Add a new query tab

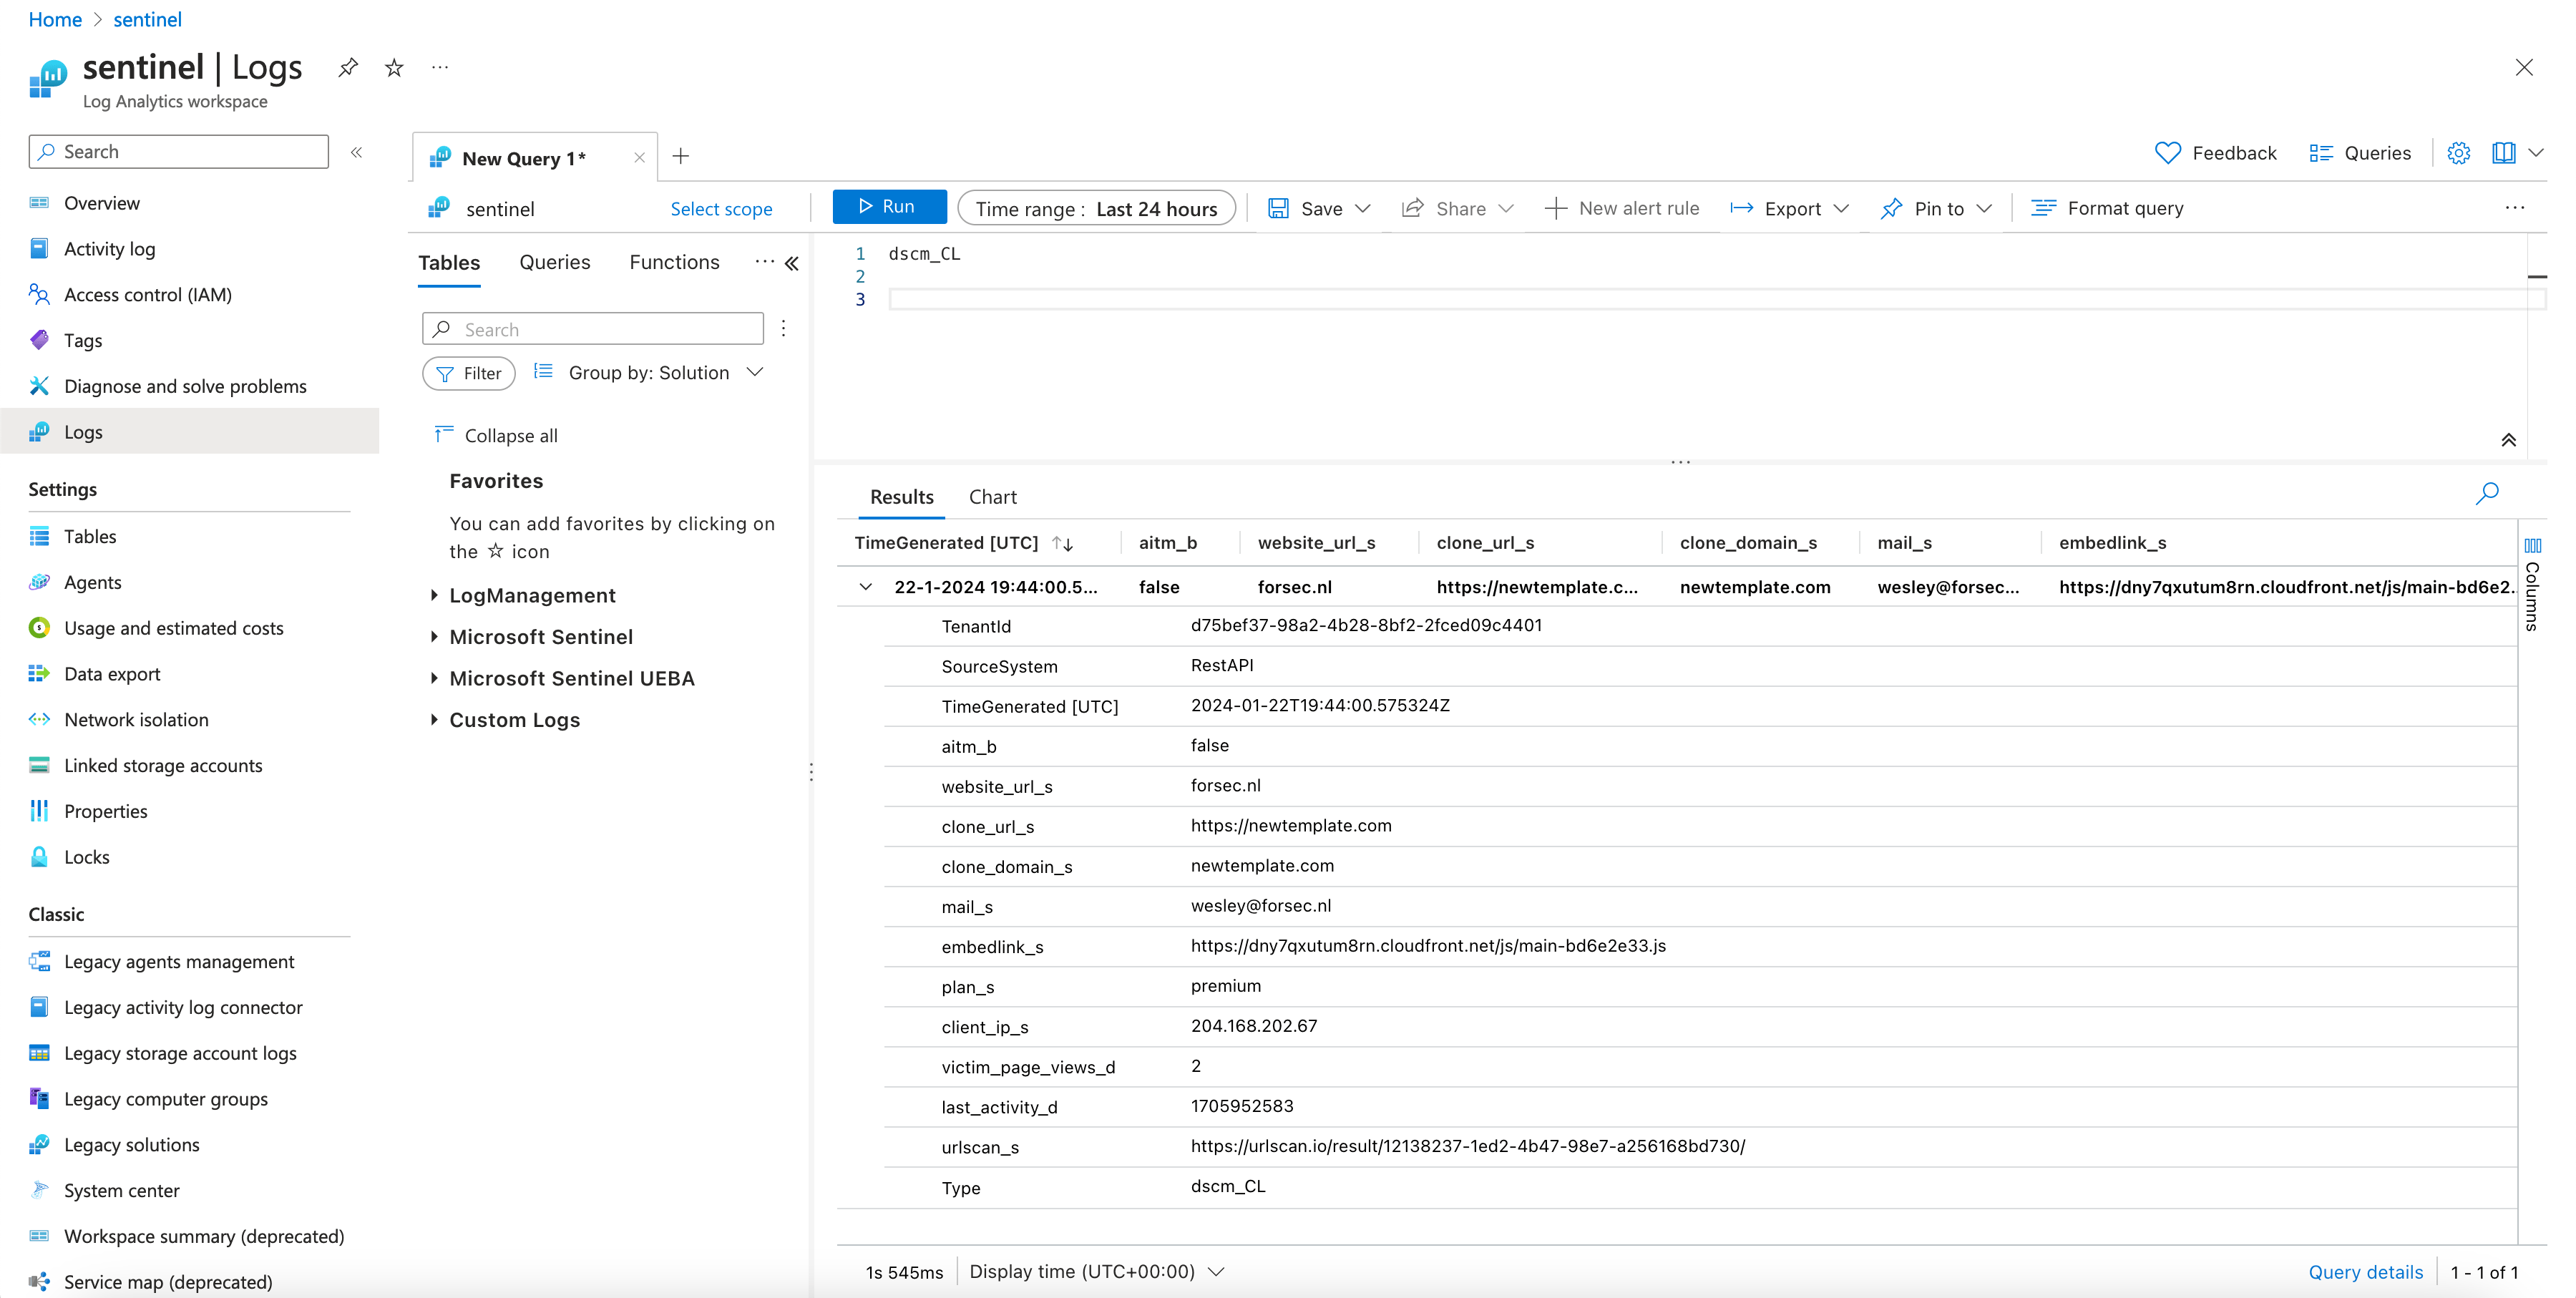[x=681, y=156]
